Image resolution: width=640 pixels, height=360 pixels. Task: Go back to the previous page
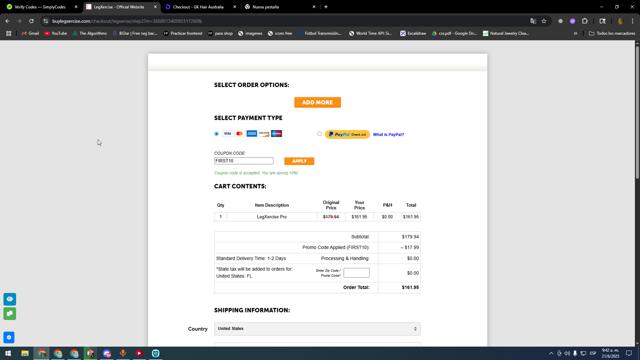(x=7, y=21)
